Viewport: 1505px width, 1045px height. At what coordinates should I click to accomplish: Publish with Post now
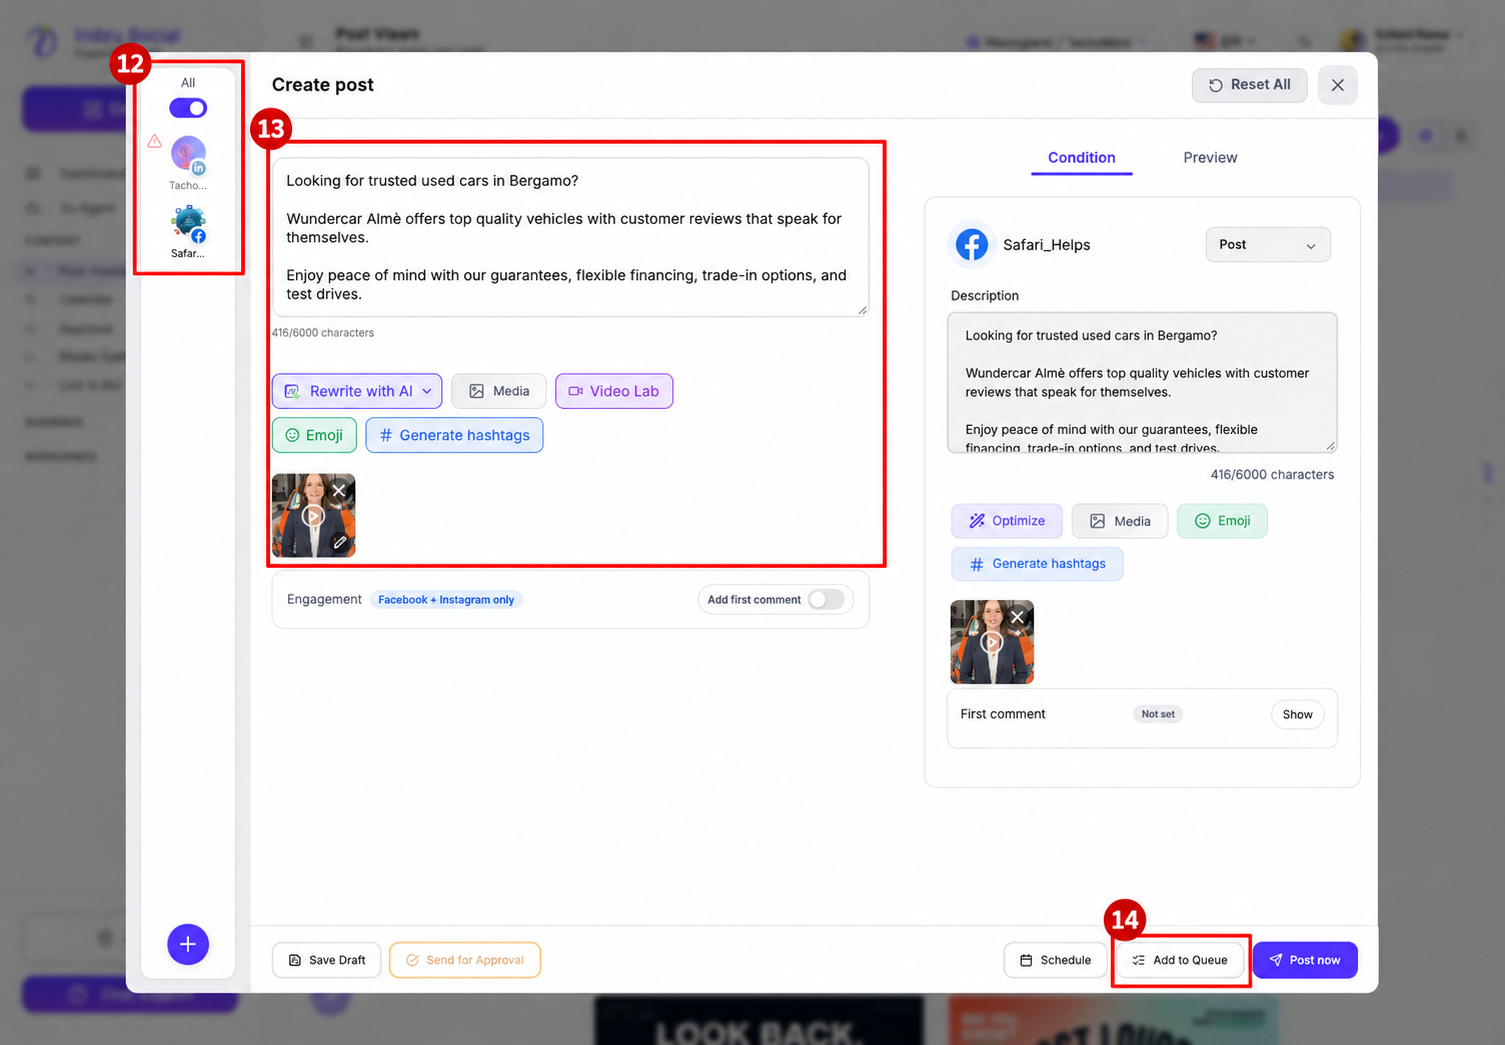pyautogui.click(x=1305, y=960)
